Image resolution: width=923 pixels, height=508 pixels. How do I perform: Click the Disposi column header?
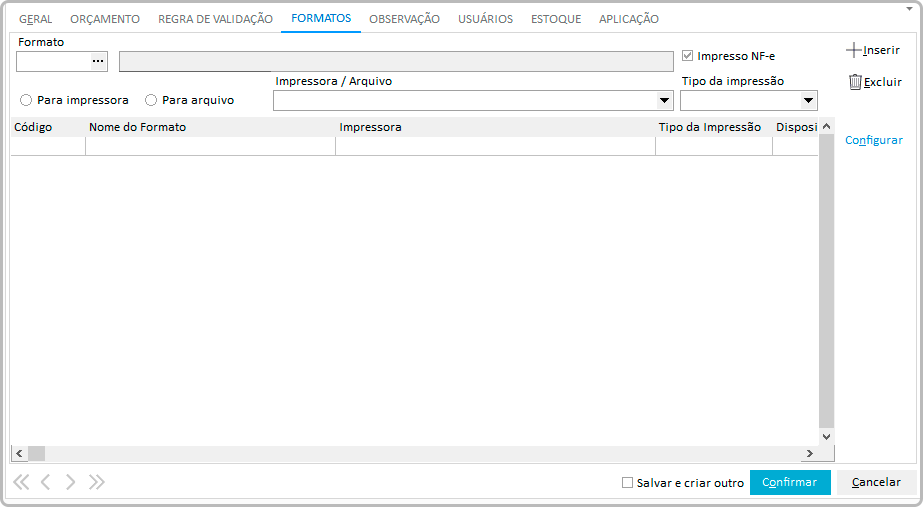796,127
